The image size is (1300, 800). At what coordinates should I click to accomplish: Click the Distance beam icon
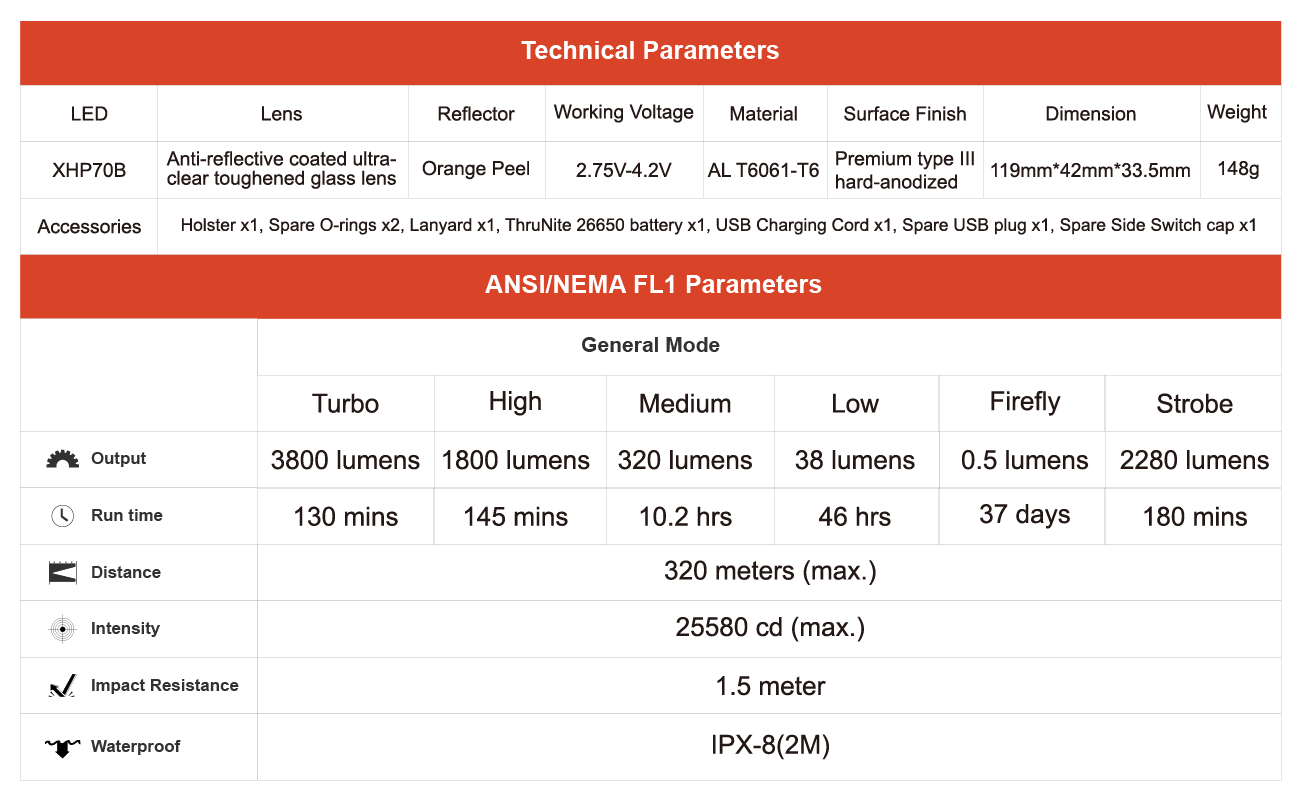[x=62, y=573]
